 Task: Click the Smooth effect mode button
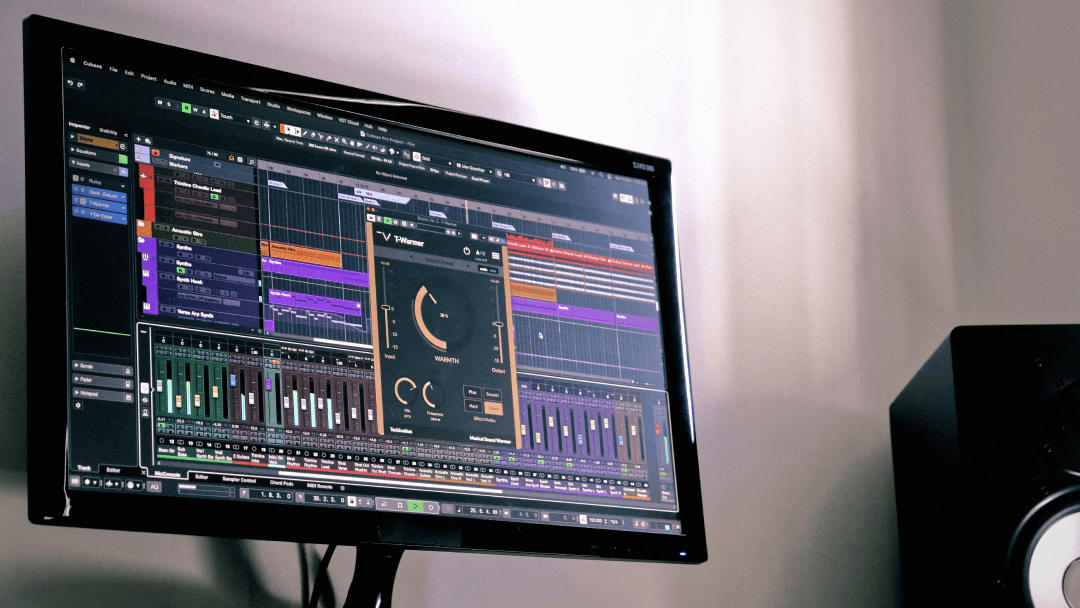pyautogui.click(x=493, y=394)
